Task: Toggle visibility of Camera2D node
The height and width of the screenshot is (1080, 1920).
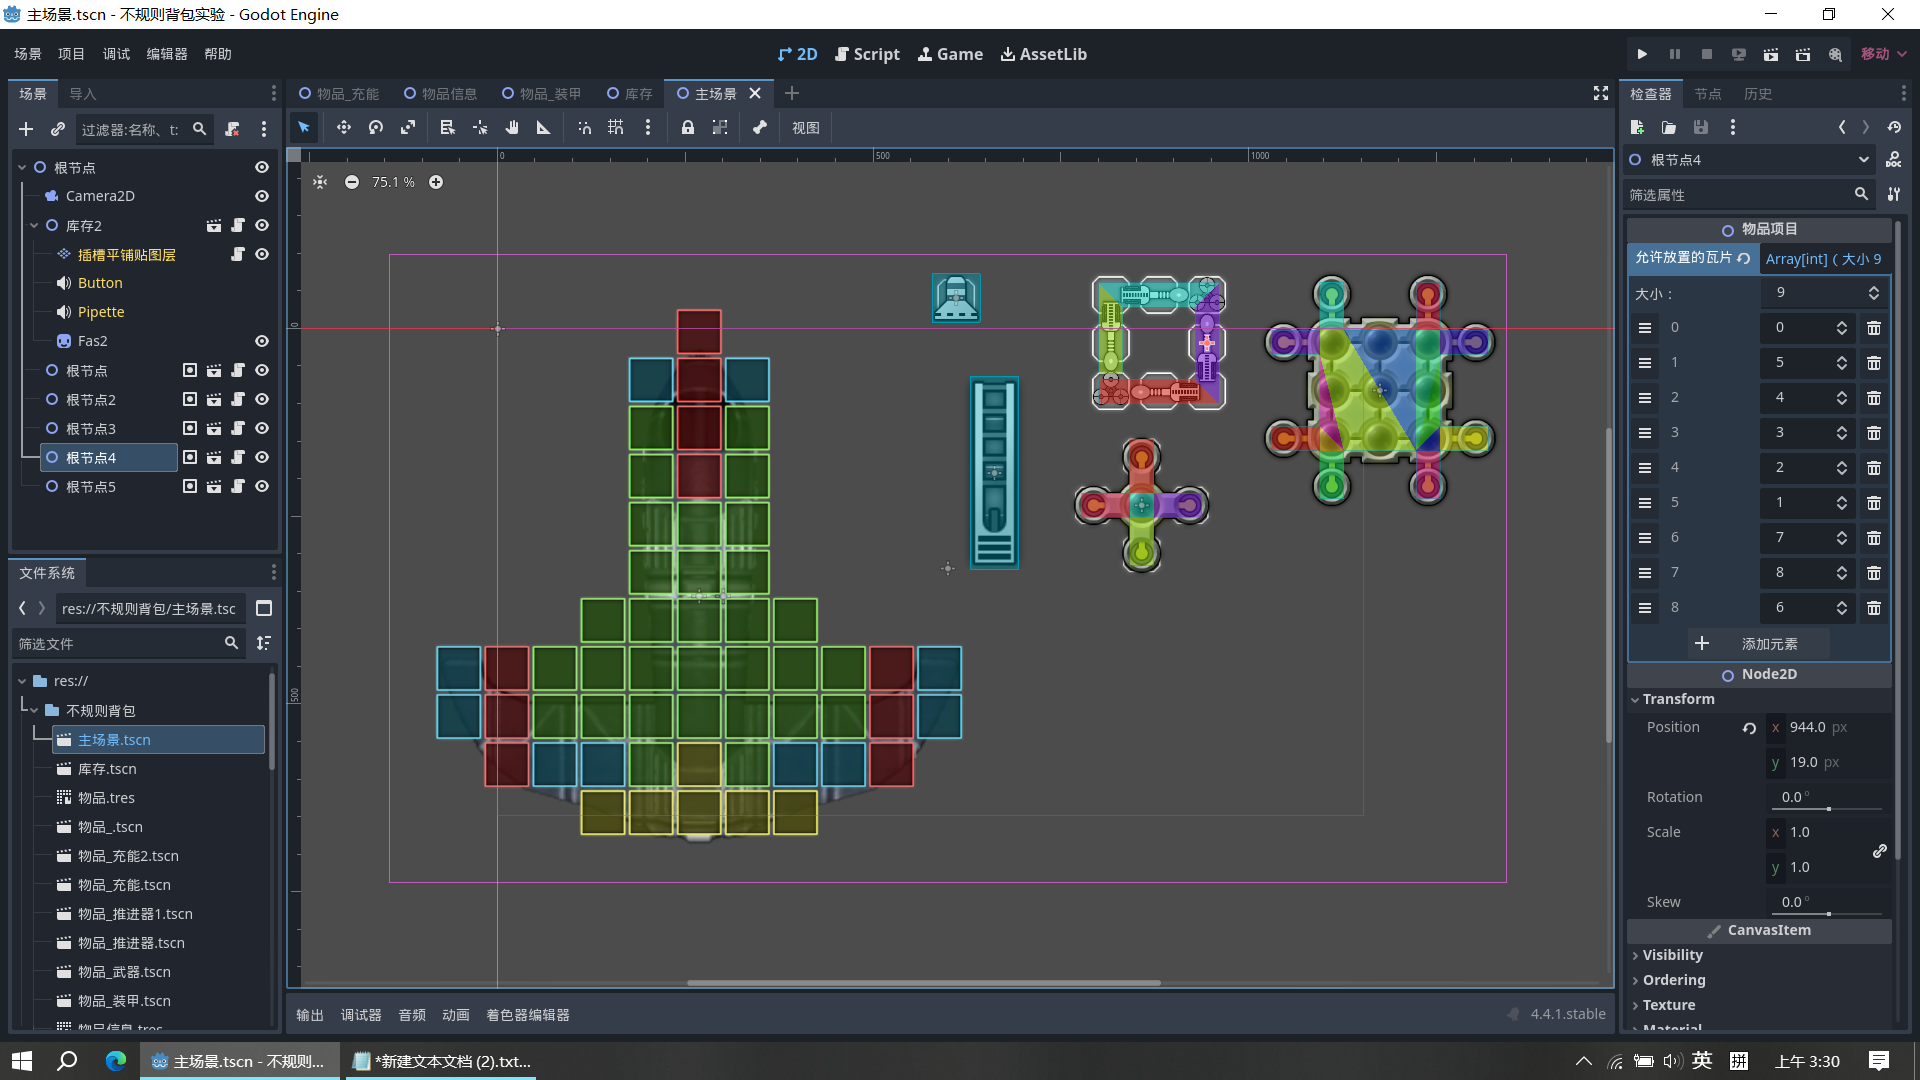Action: point(262,196)
